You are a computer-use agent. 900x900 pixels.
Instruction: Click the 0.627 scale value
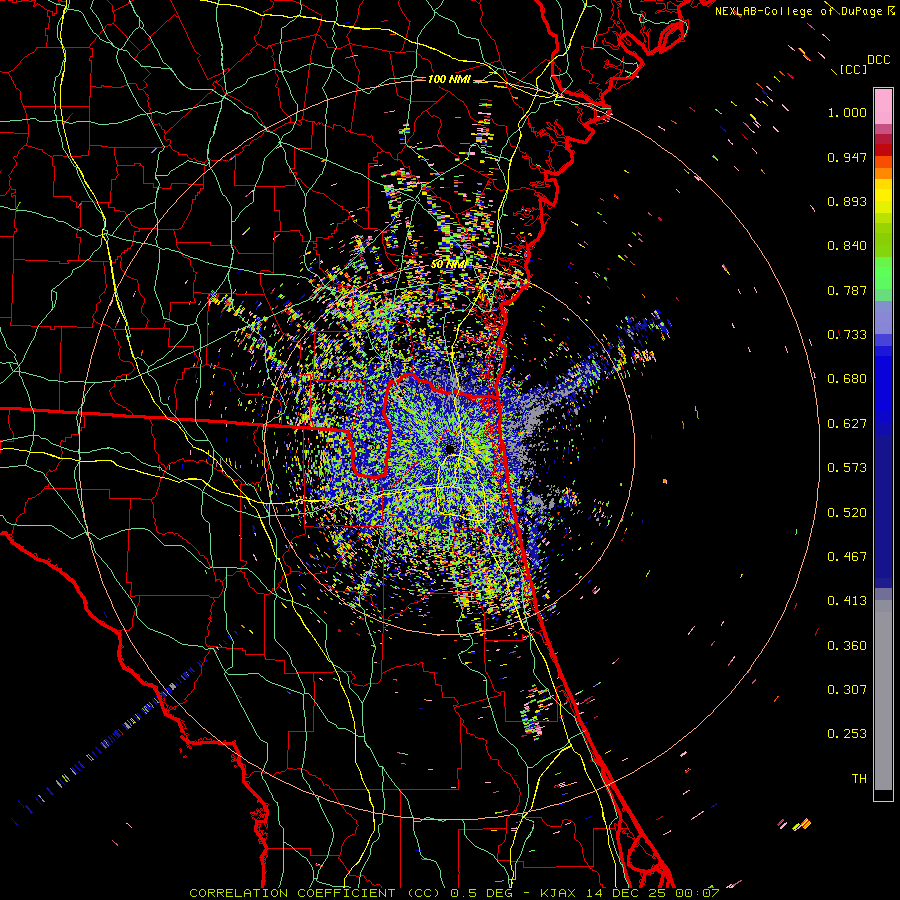(x=847, y=424)
